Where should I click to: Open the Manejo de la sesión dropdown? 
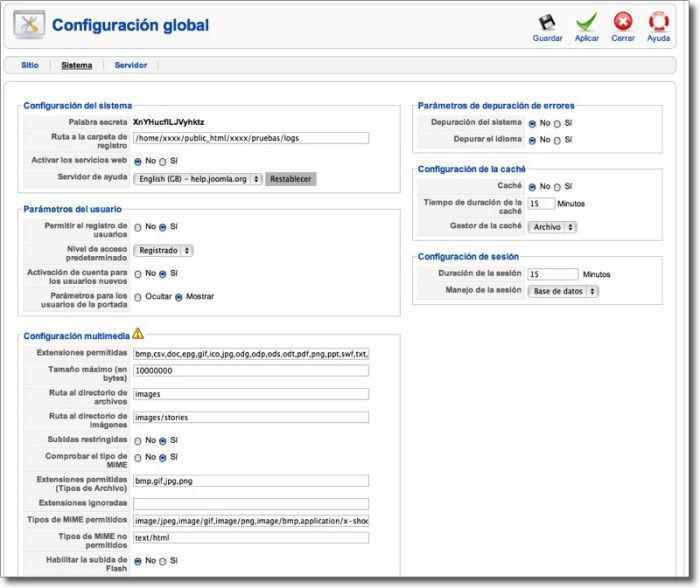point(563,291)
